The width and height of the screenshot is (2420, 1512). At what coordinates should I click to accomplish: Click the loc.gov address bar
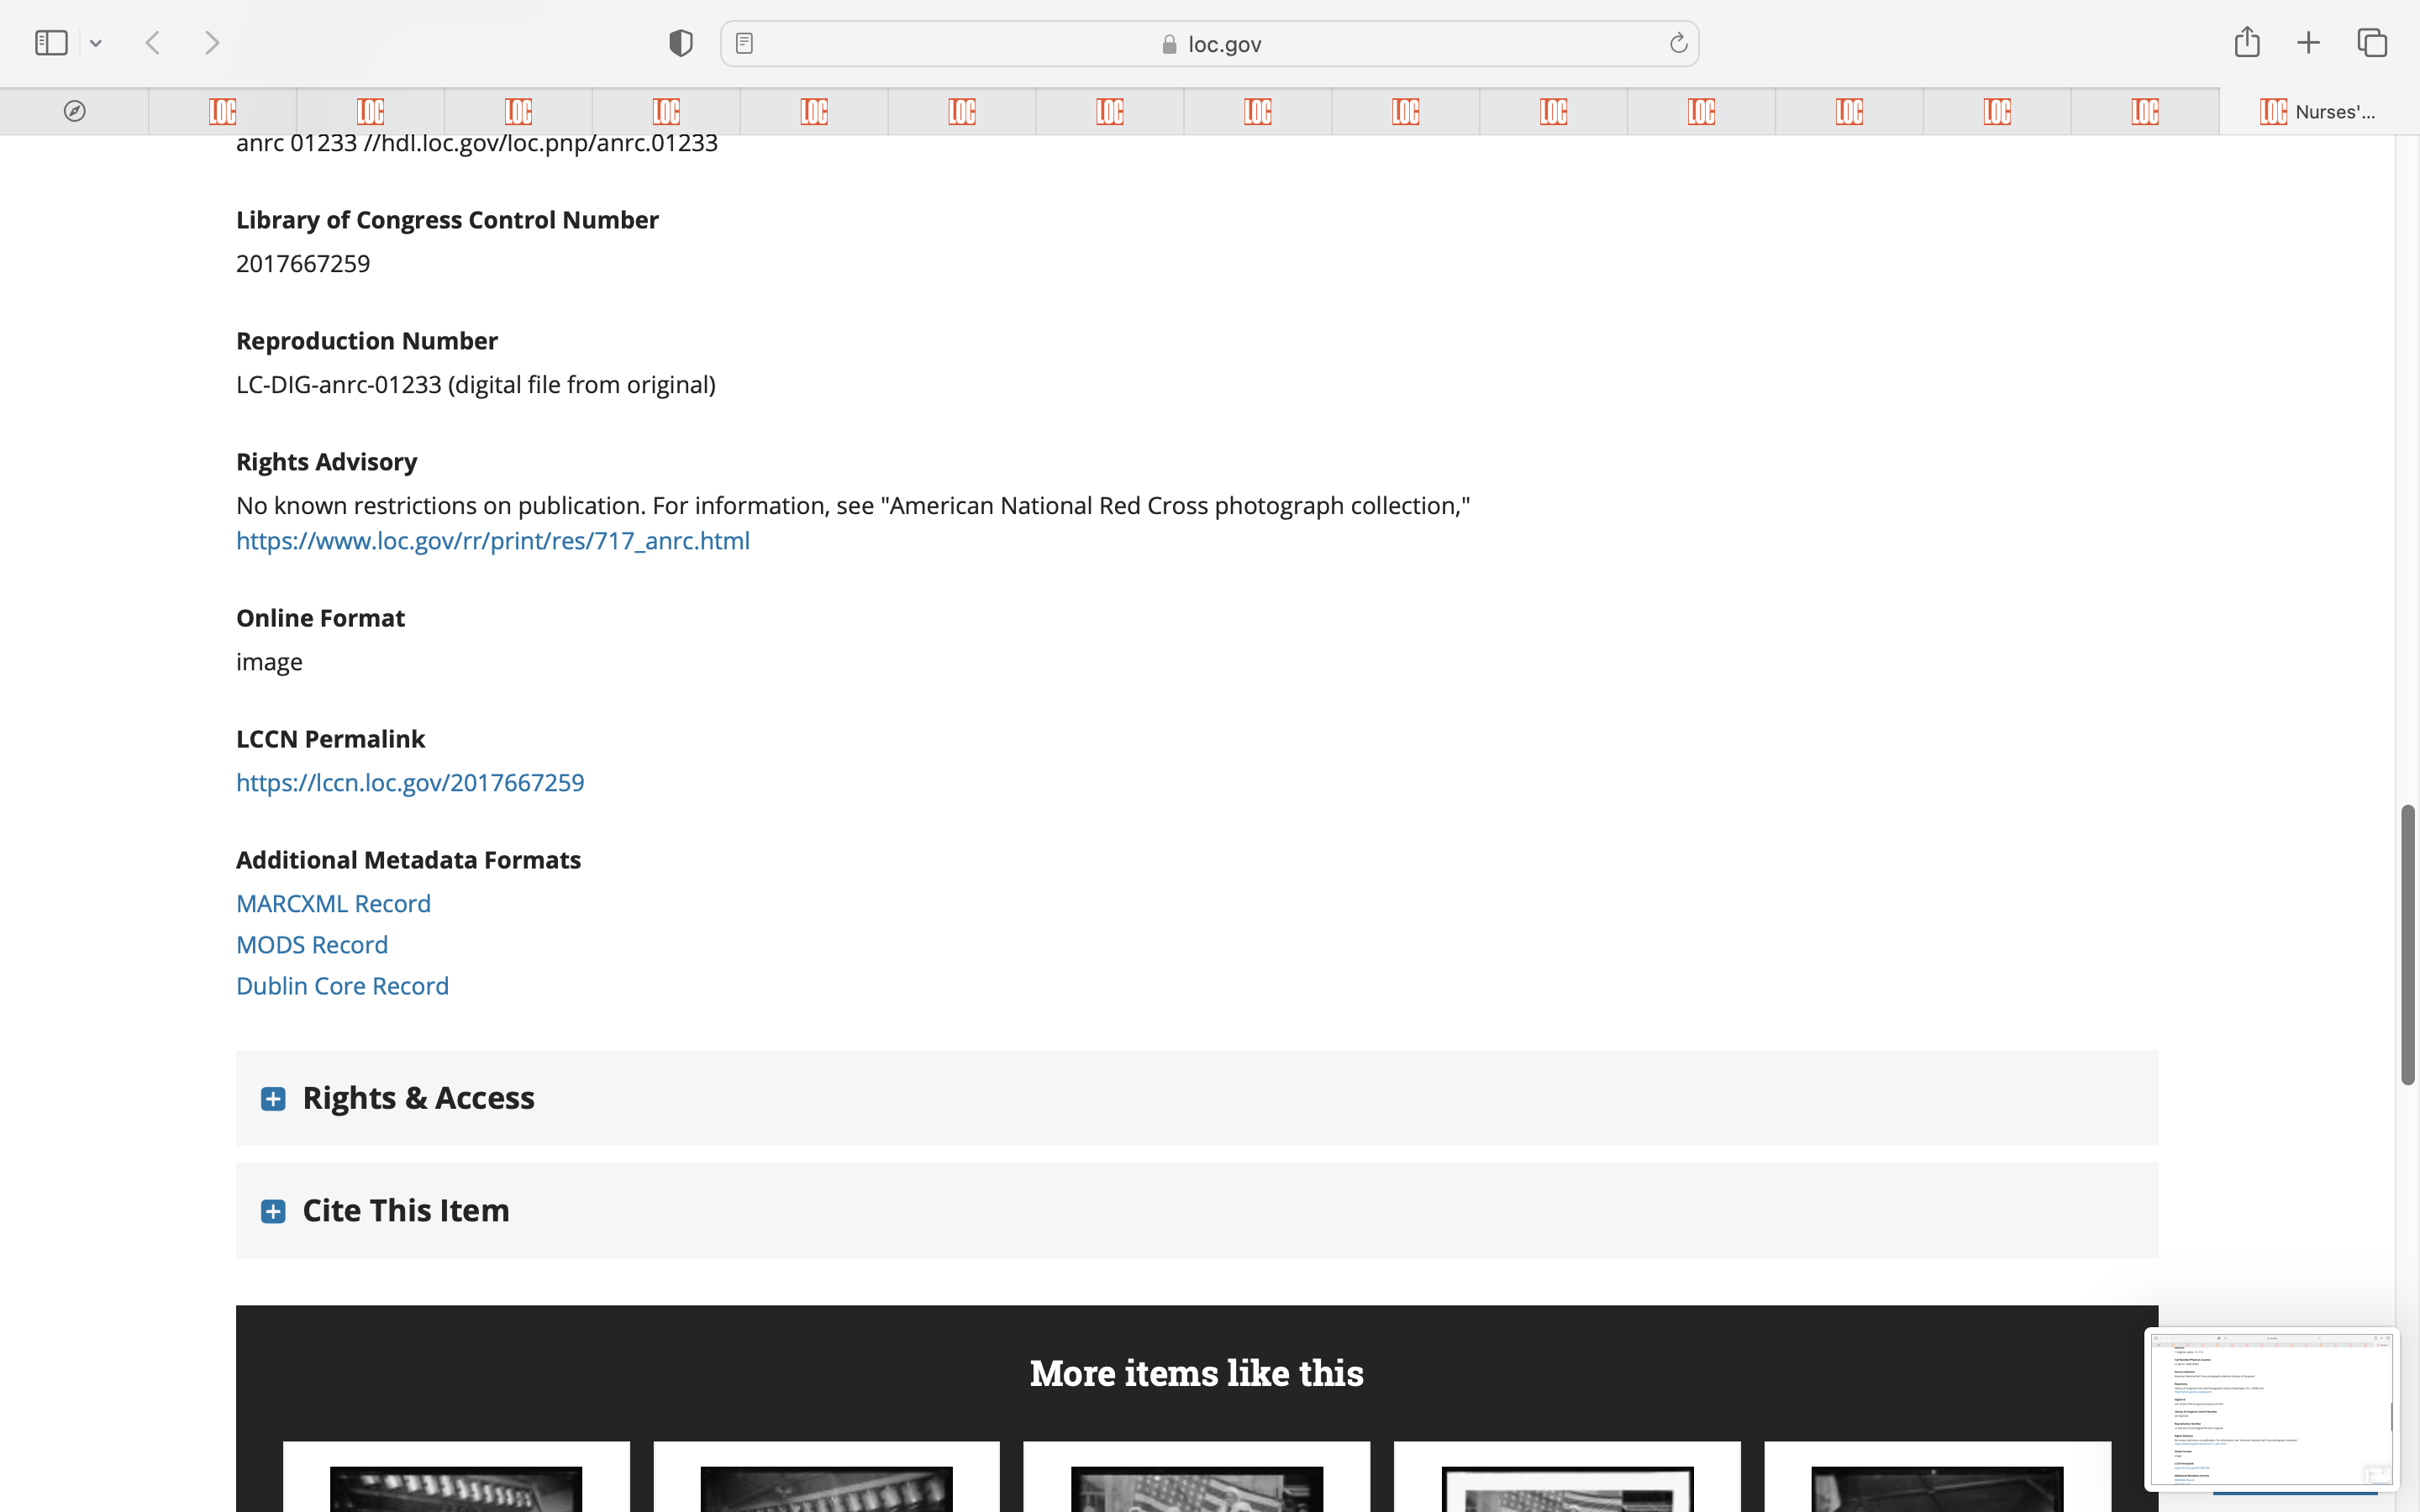click(x=1210, y=44)
